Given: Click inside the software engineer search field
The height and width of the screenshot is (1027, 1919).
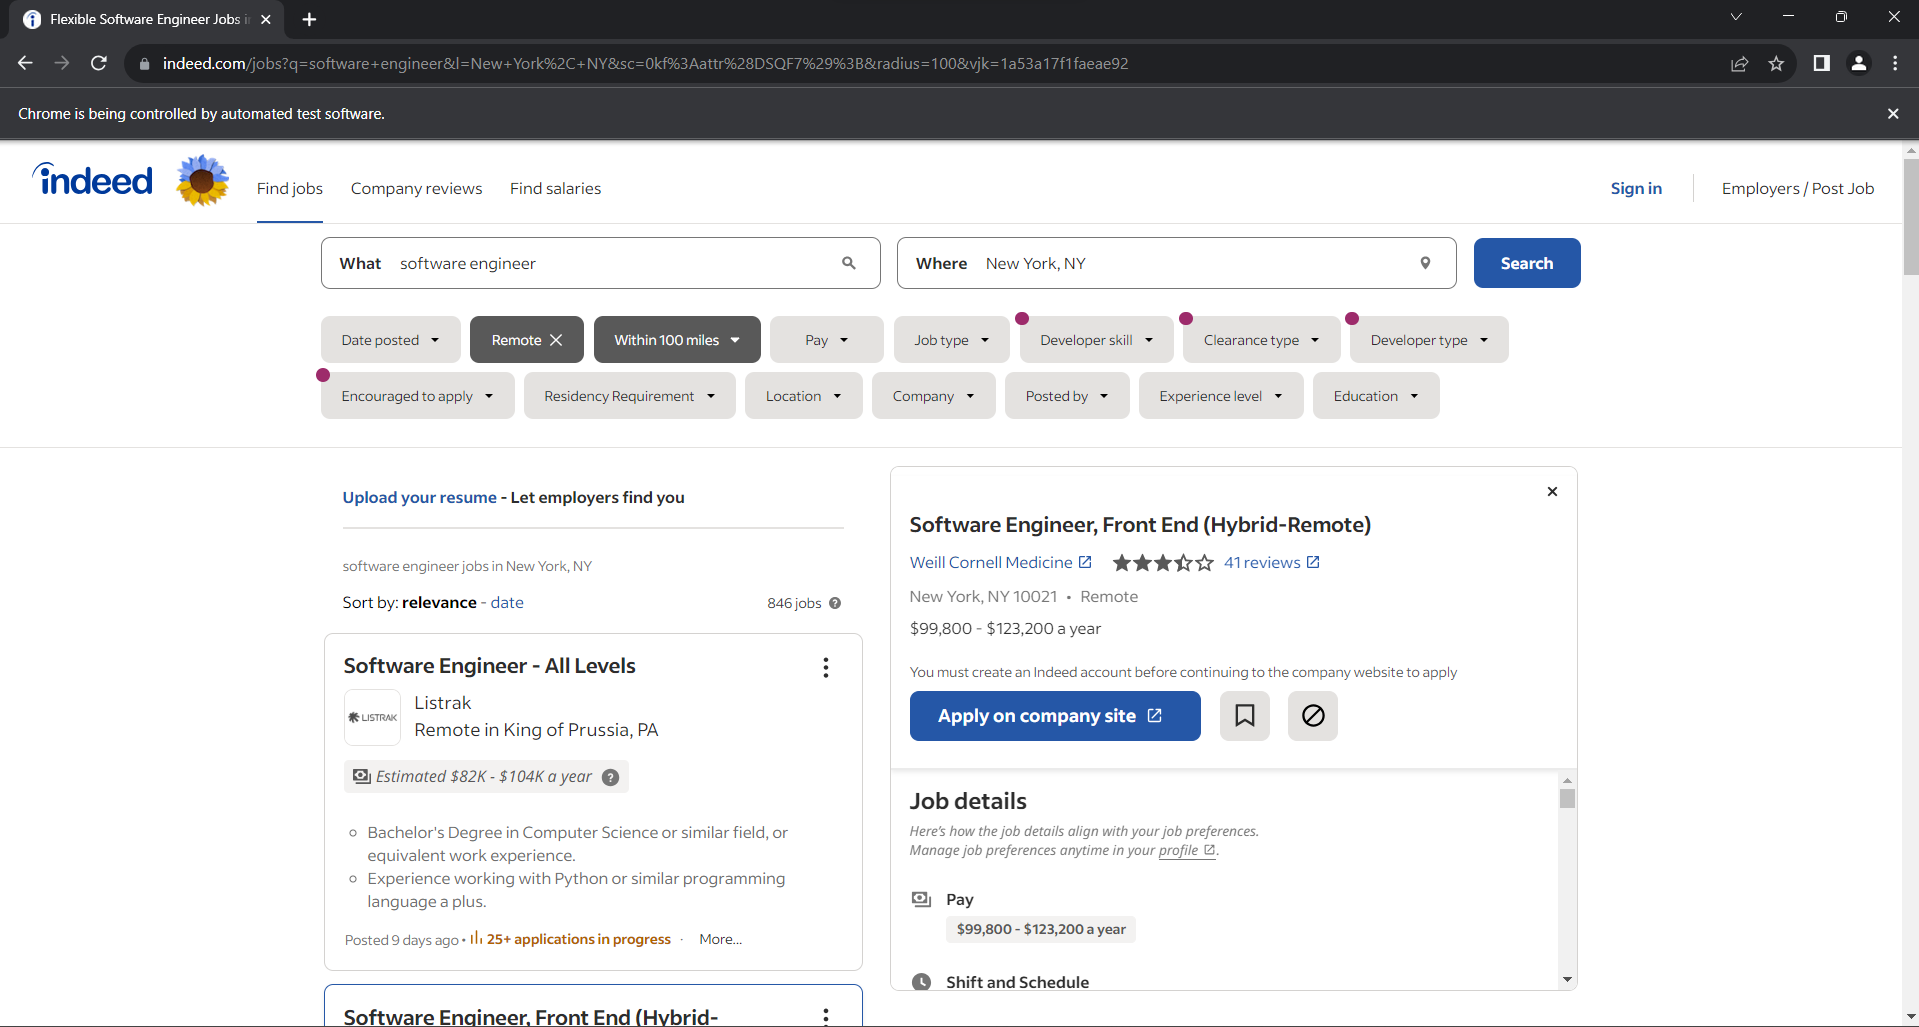Looking at the screenshot, I should click(600, 263).
